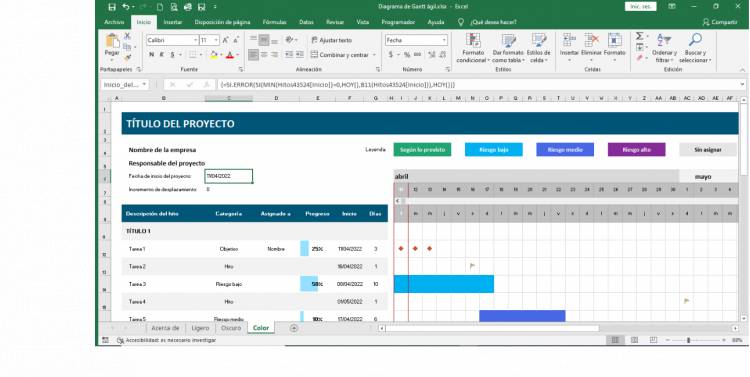750x377 pixels.
Task: Switch to Disposición de página tab
Action: pos(222,22)
